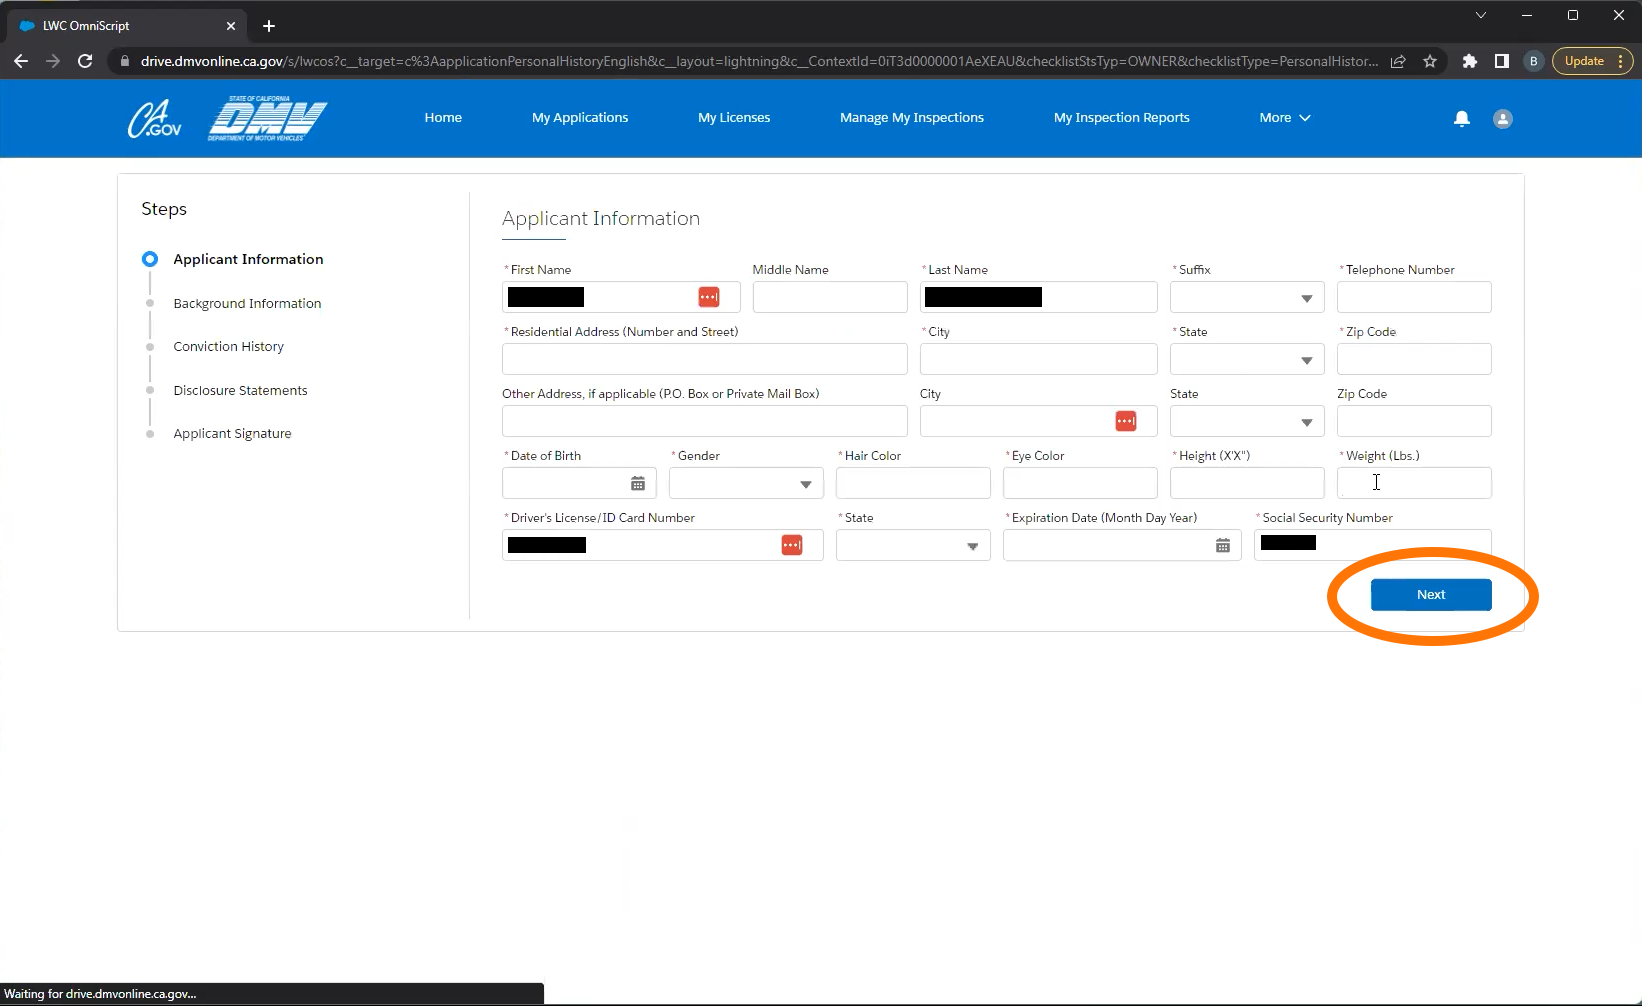Screen dimensions: 1642x1006
Task: Click the browser Update button
Action: (1584, 61)
